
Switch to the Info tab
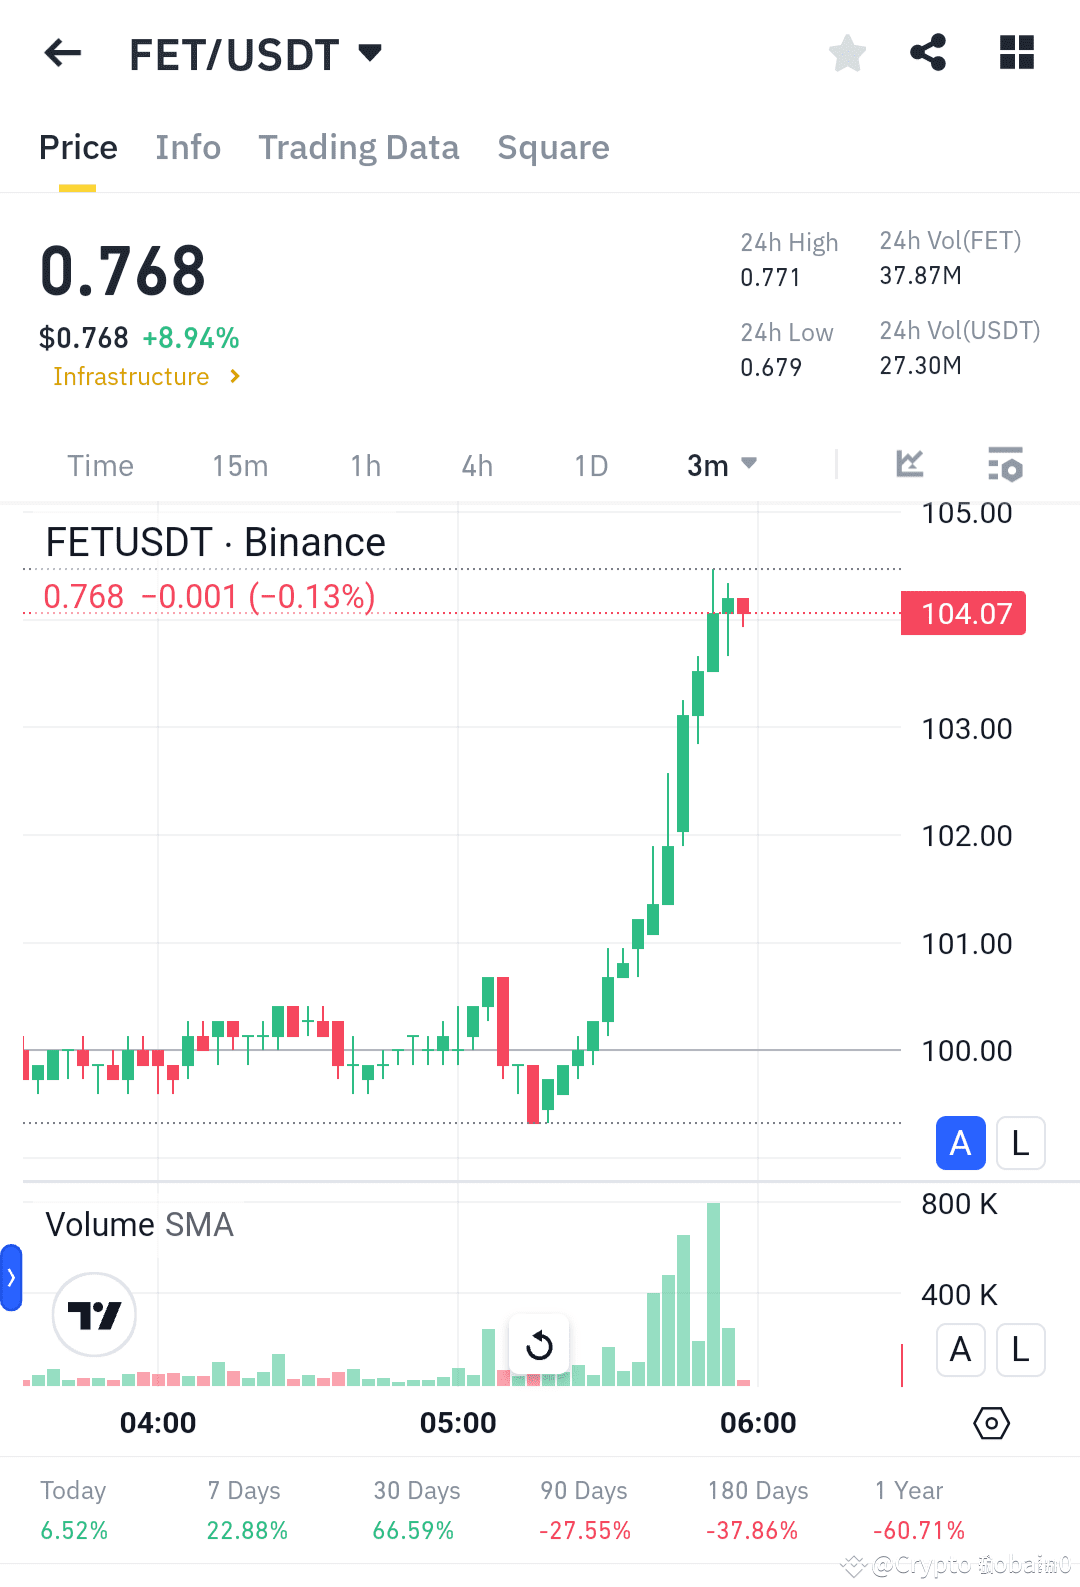click(188, 148)
